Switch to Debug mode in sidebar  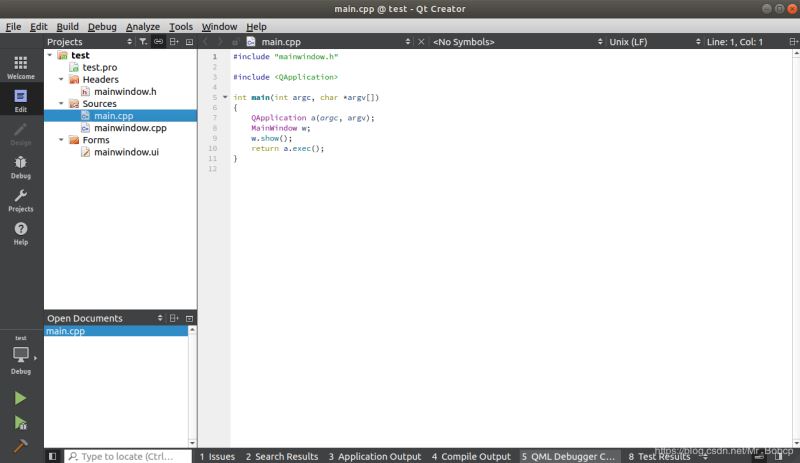click(x=20, y=165)
